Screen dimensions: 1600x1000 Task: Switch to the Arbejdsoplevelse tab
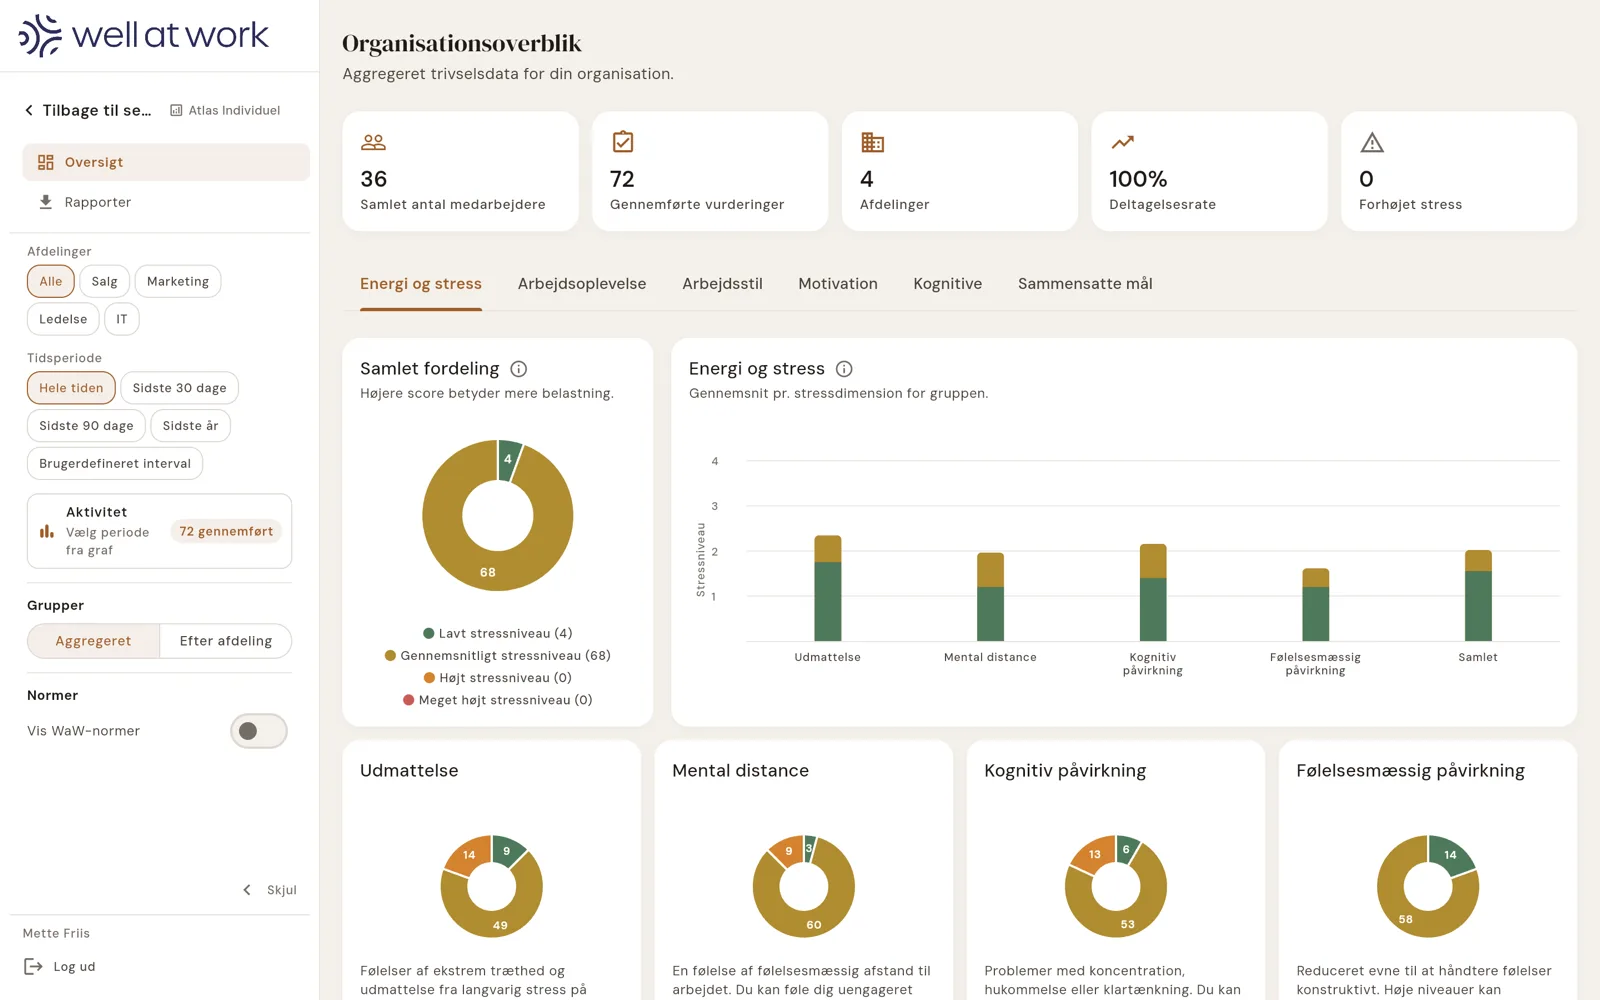(582, 284)
